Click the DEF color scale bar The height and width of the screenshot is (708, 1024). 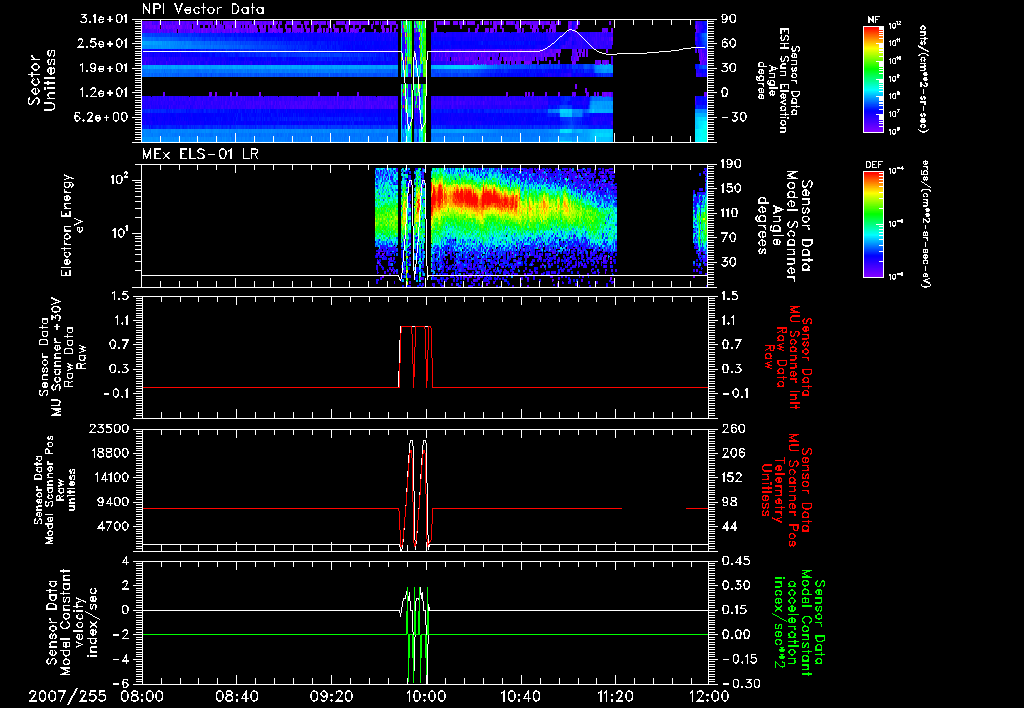click(x=873, y=224)
